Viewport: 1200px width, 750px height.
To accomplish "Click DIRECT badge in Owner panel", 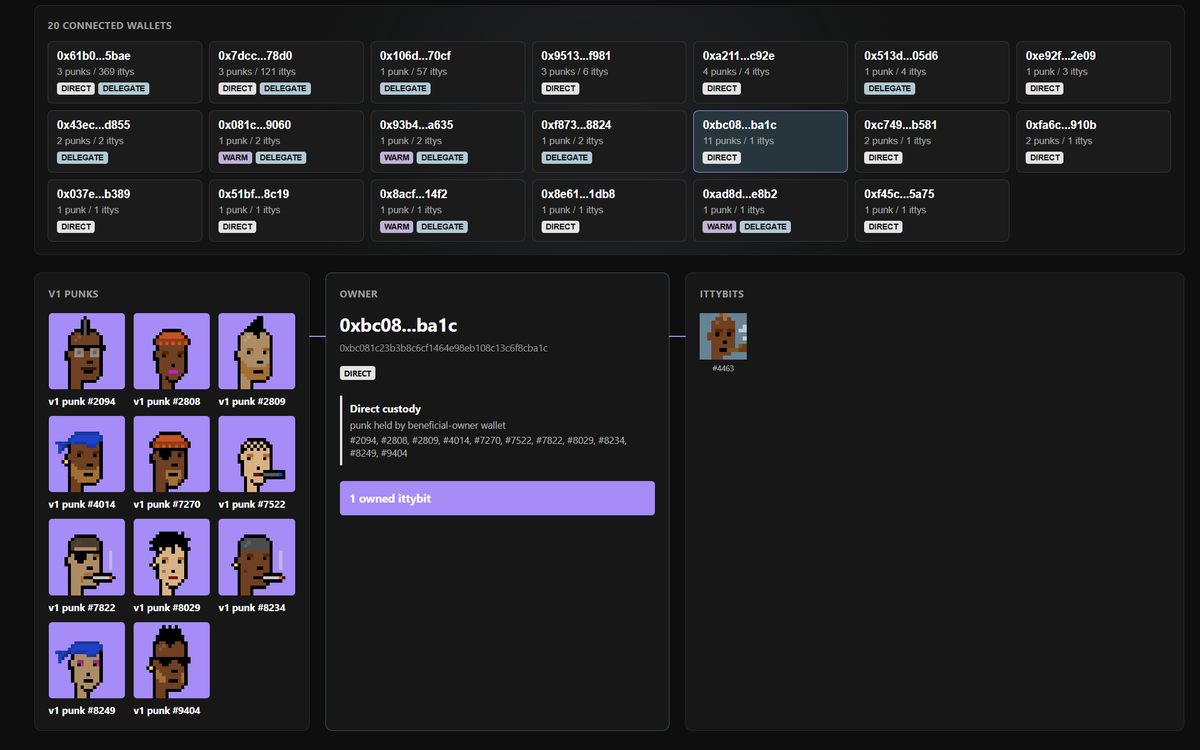I will pyautogui.click(x=357, y=373).
